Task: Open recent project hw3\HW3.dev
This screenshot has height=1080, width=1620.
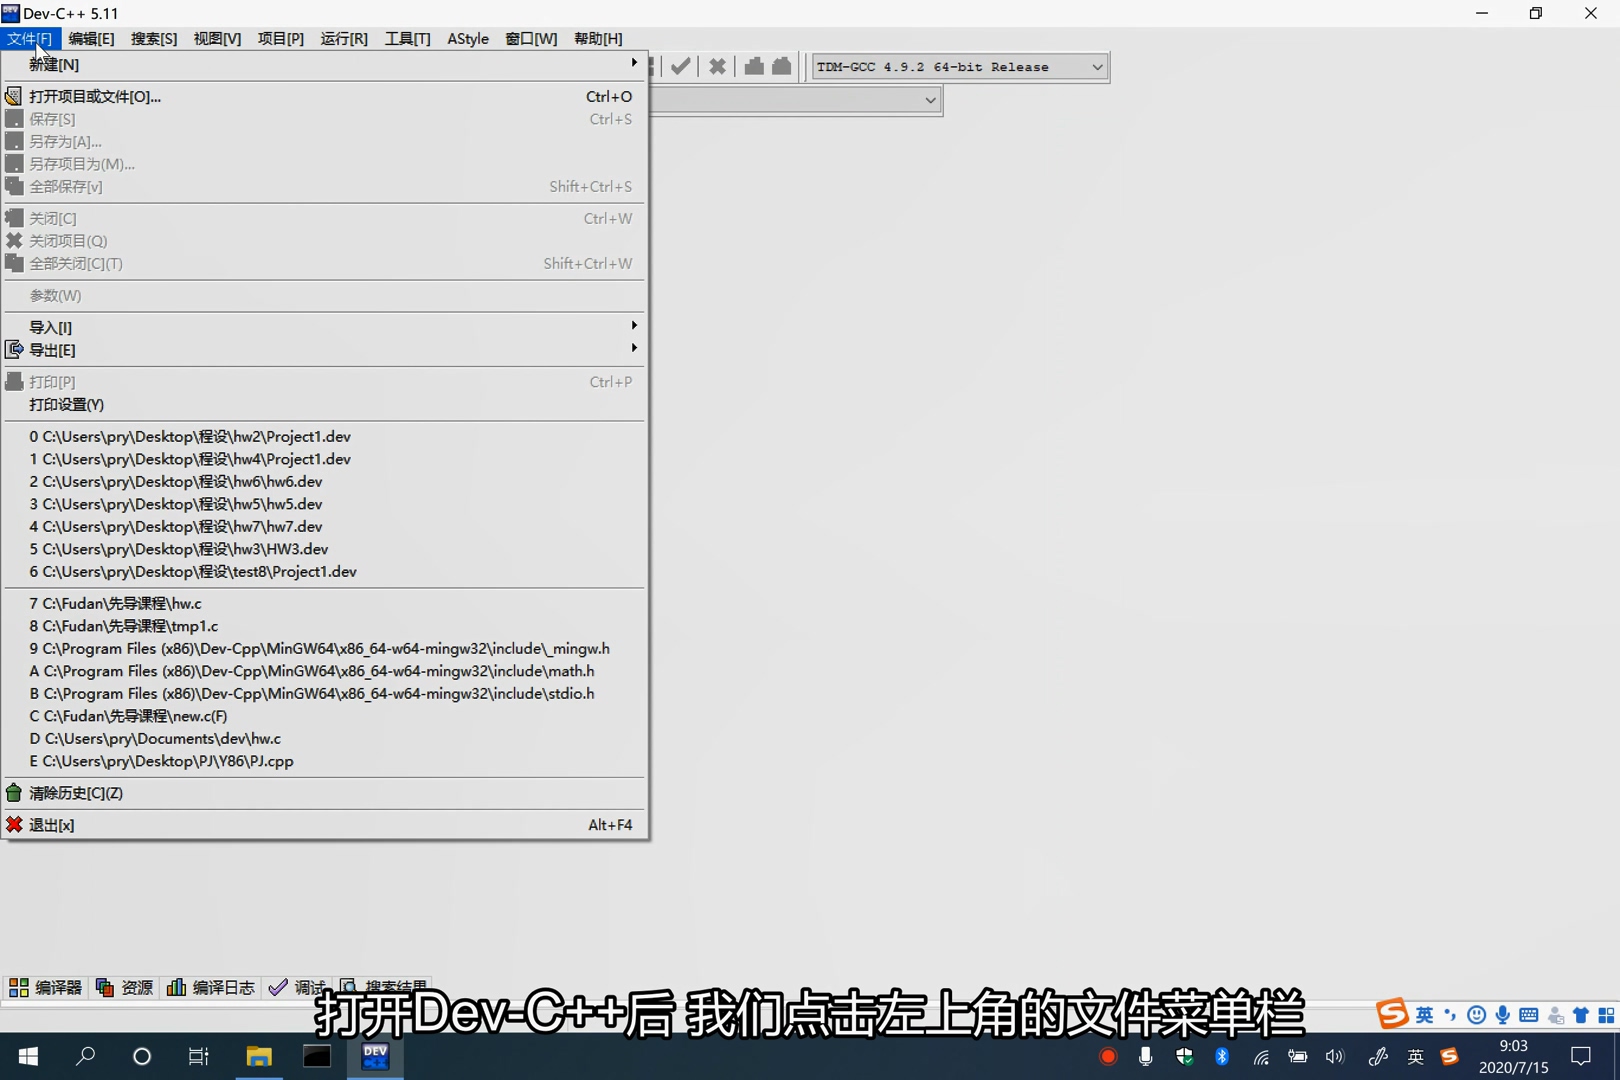Action: (x=324, y=549)
